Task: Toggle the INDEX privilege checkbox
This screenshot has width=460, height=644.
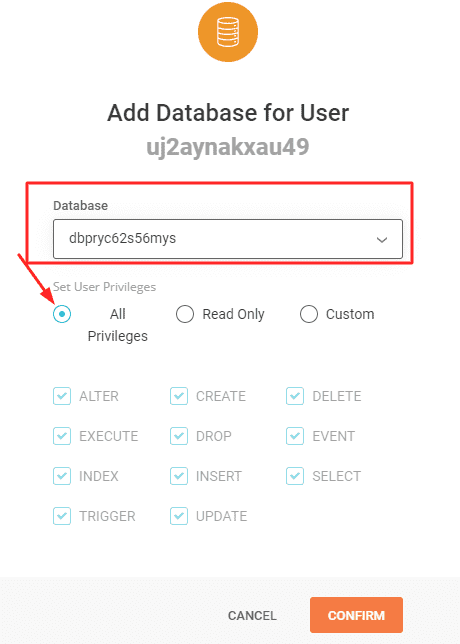Action: [x=62, y=476]
